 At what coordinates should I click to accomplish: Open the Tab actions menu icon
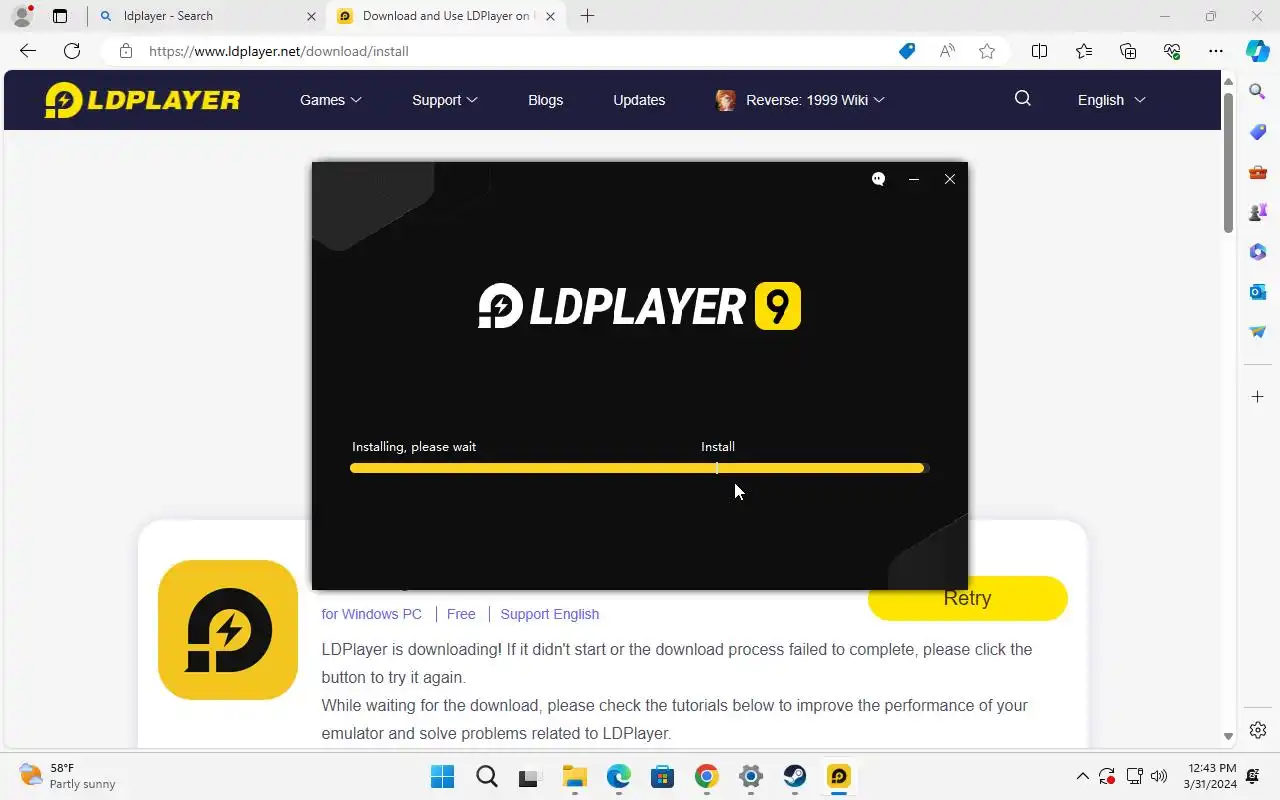pos(60,16)
